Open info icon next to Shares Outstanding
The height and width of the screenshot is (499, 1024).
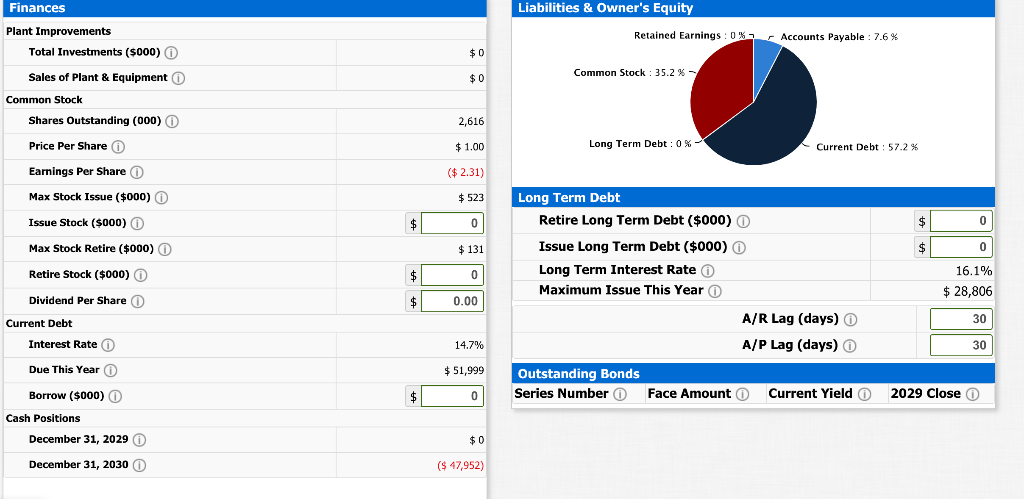click(x=172, y=121)
